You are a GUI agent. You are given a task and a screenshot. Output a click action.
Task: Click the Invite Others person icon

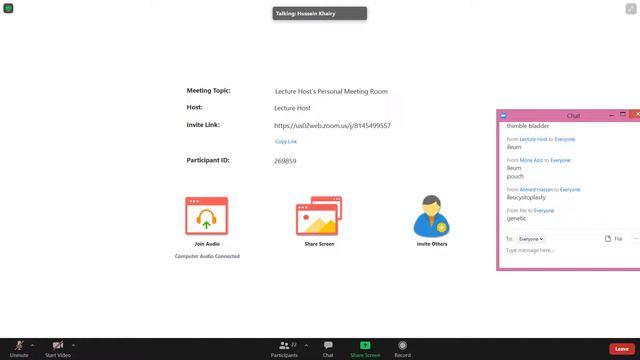pos(431,216)
